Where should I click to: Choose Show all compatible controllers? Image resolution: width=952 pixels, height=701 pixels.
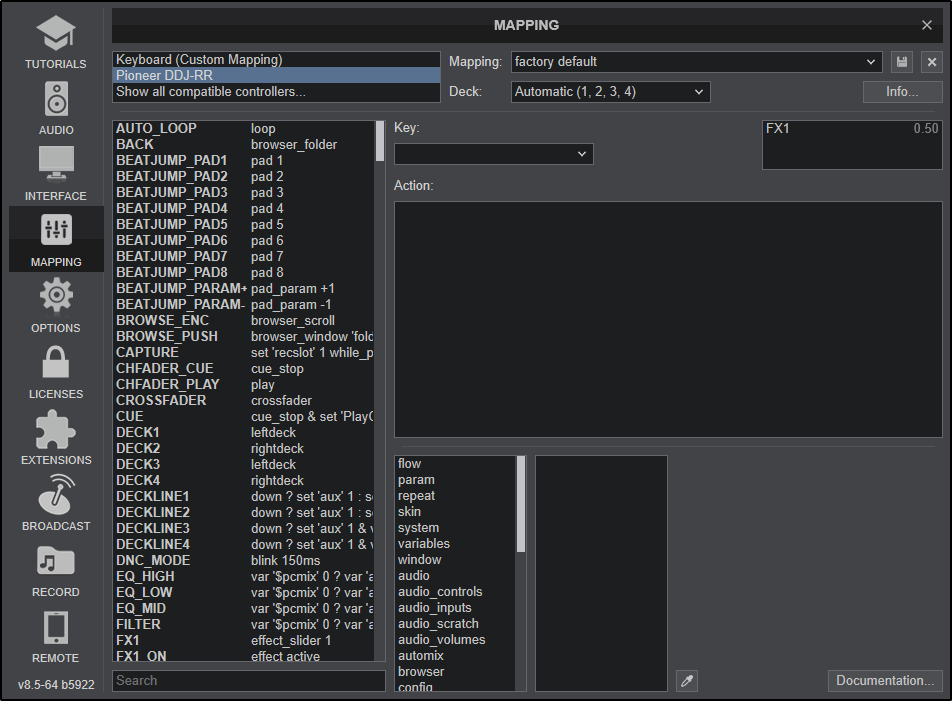click(x=275, y=91)
